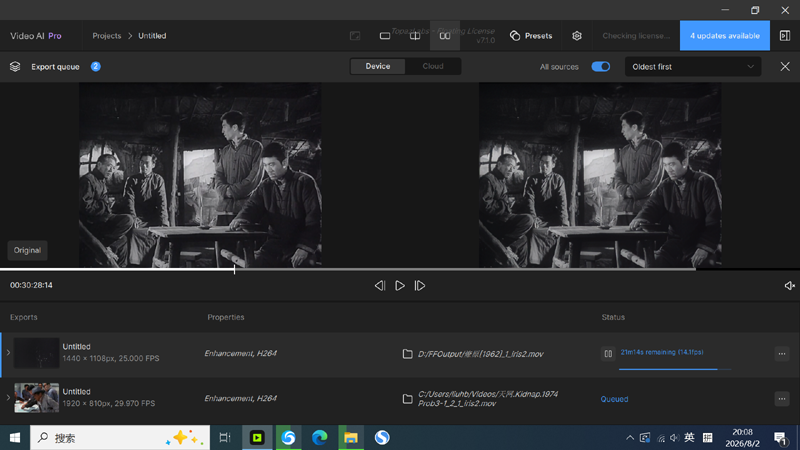Click the Status column header

[613, 317]
